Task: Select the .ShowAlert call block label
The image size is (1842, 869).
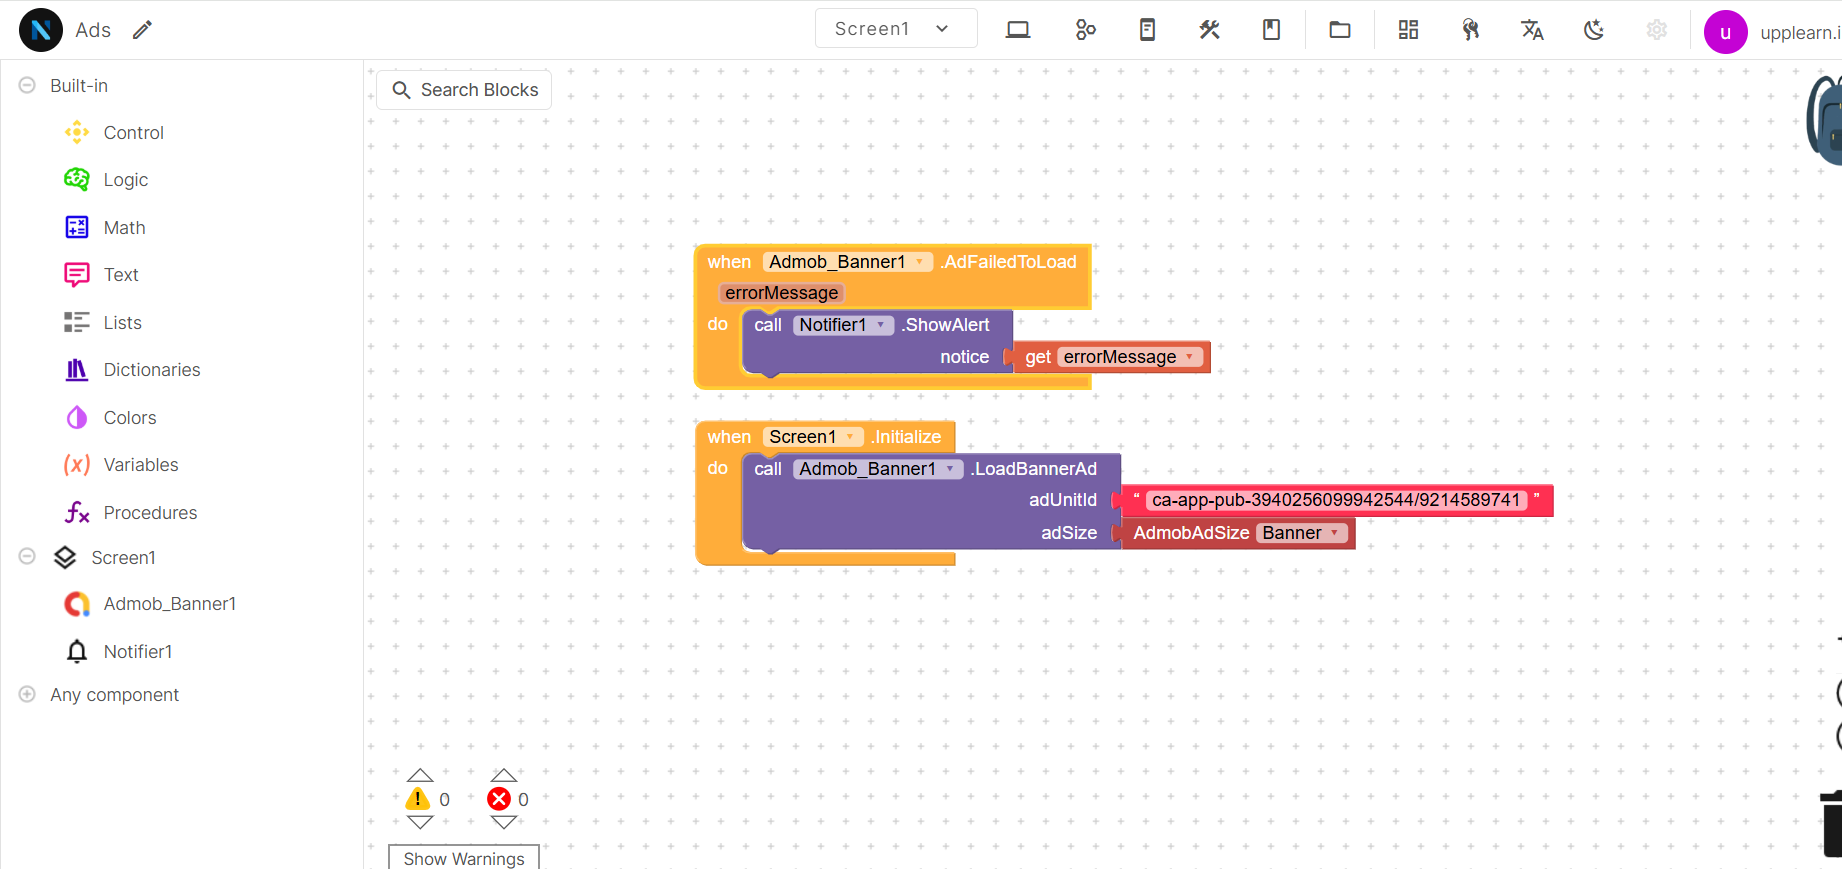Action: pyautogui.click(x=945, y=325)
